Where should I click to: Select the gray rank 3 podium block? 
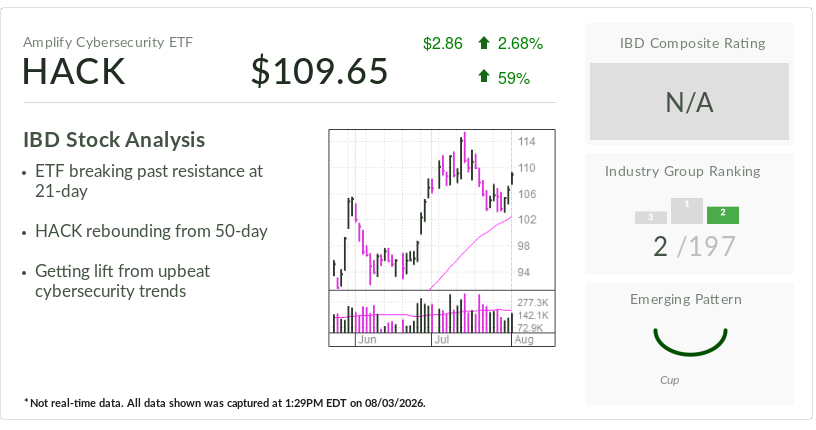coord(651,218)
